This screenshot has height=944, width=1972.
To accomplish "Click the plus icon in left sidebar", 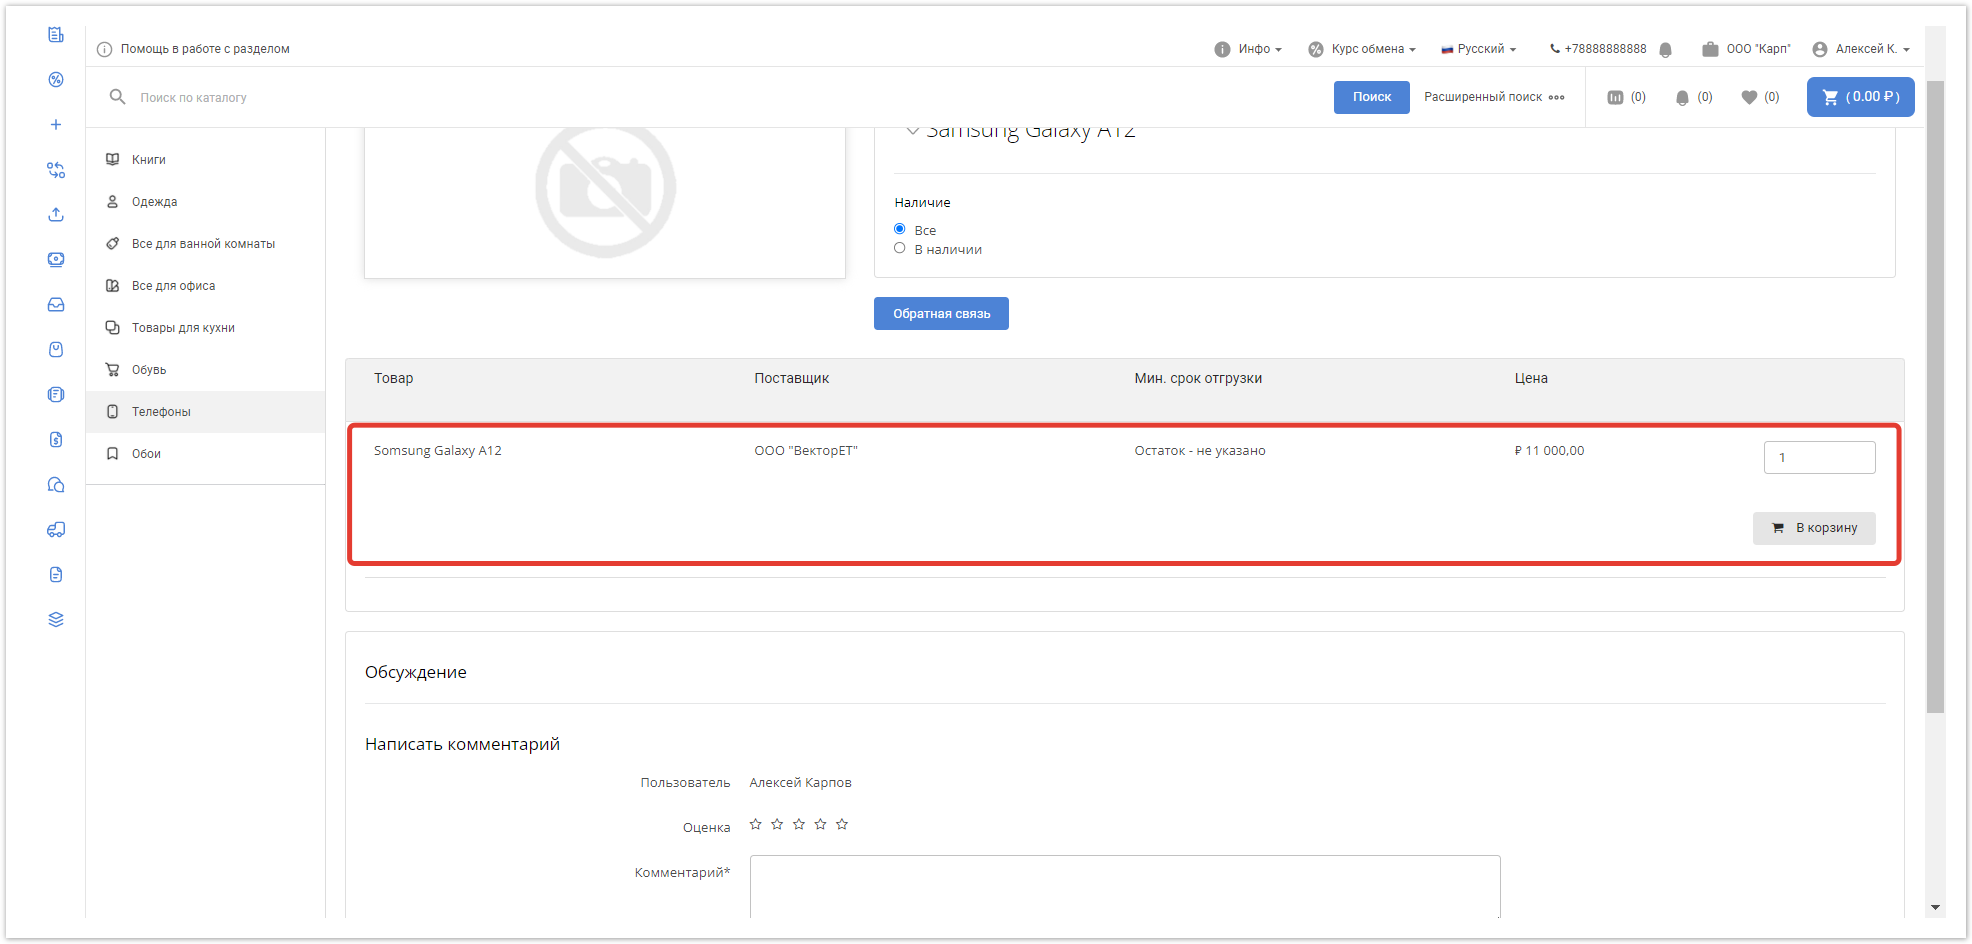I will pyautogui.click(x=56, y=125).
